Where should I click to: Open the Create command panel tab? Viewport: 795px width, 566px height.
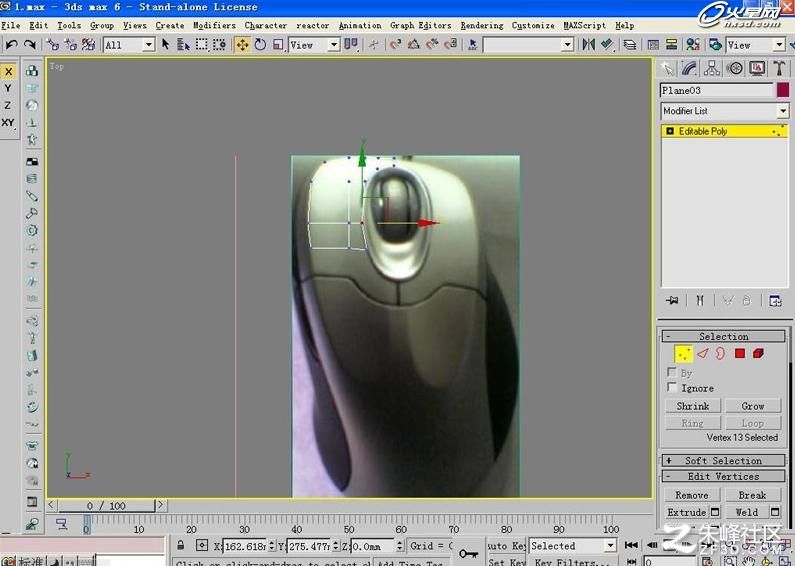click(x=668, y=68)
